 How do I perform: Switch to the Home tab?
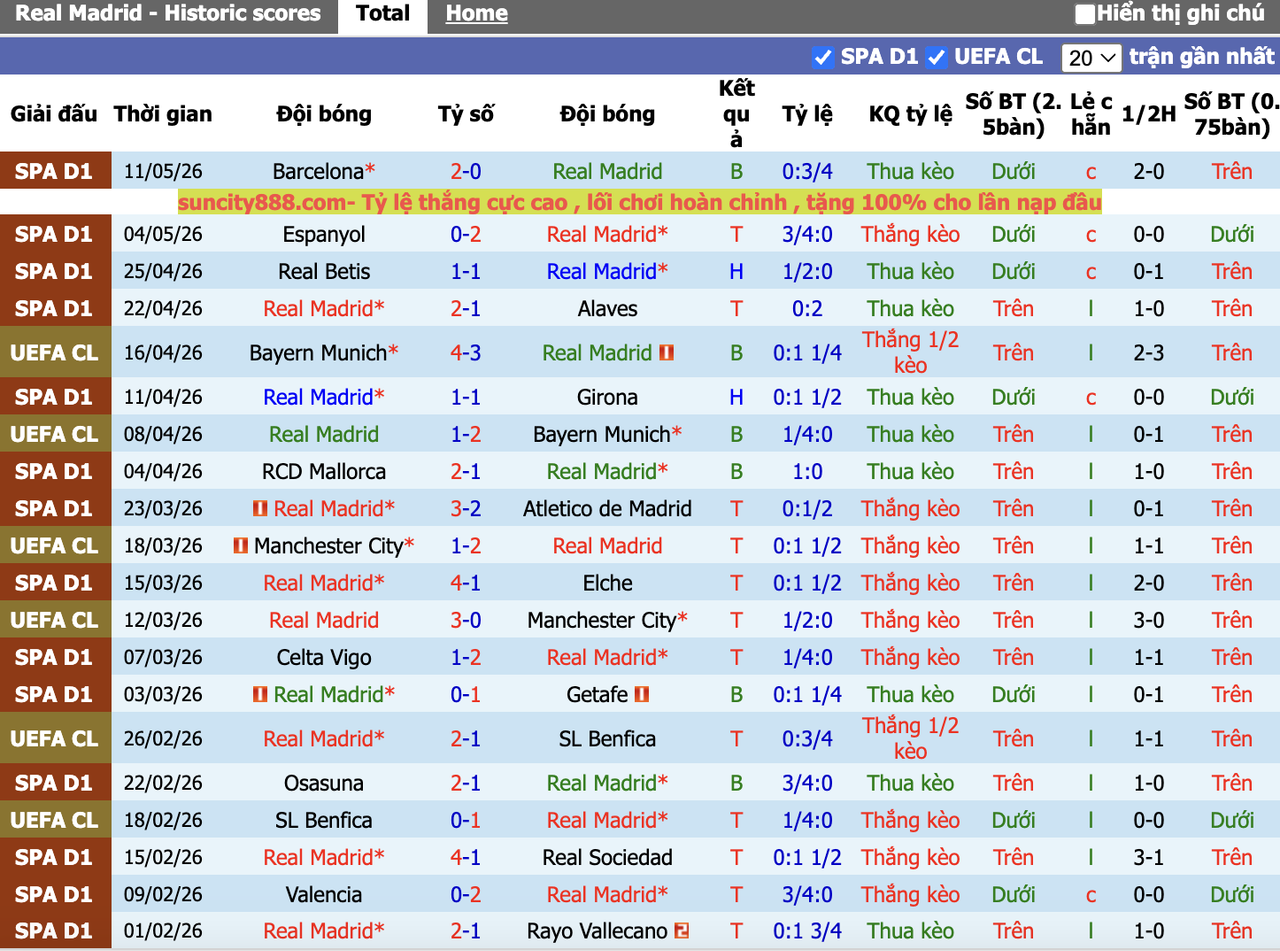[x=476, y=15]
